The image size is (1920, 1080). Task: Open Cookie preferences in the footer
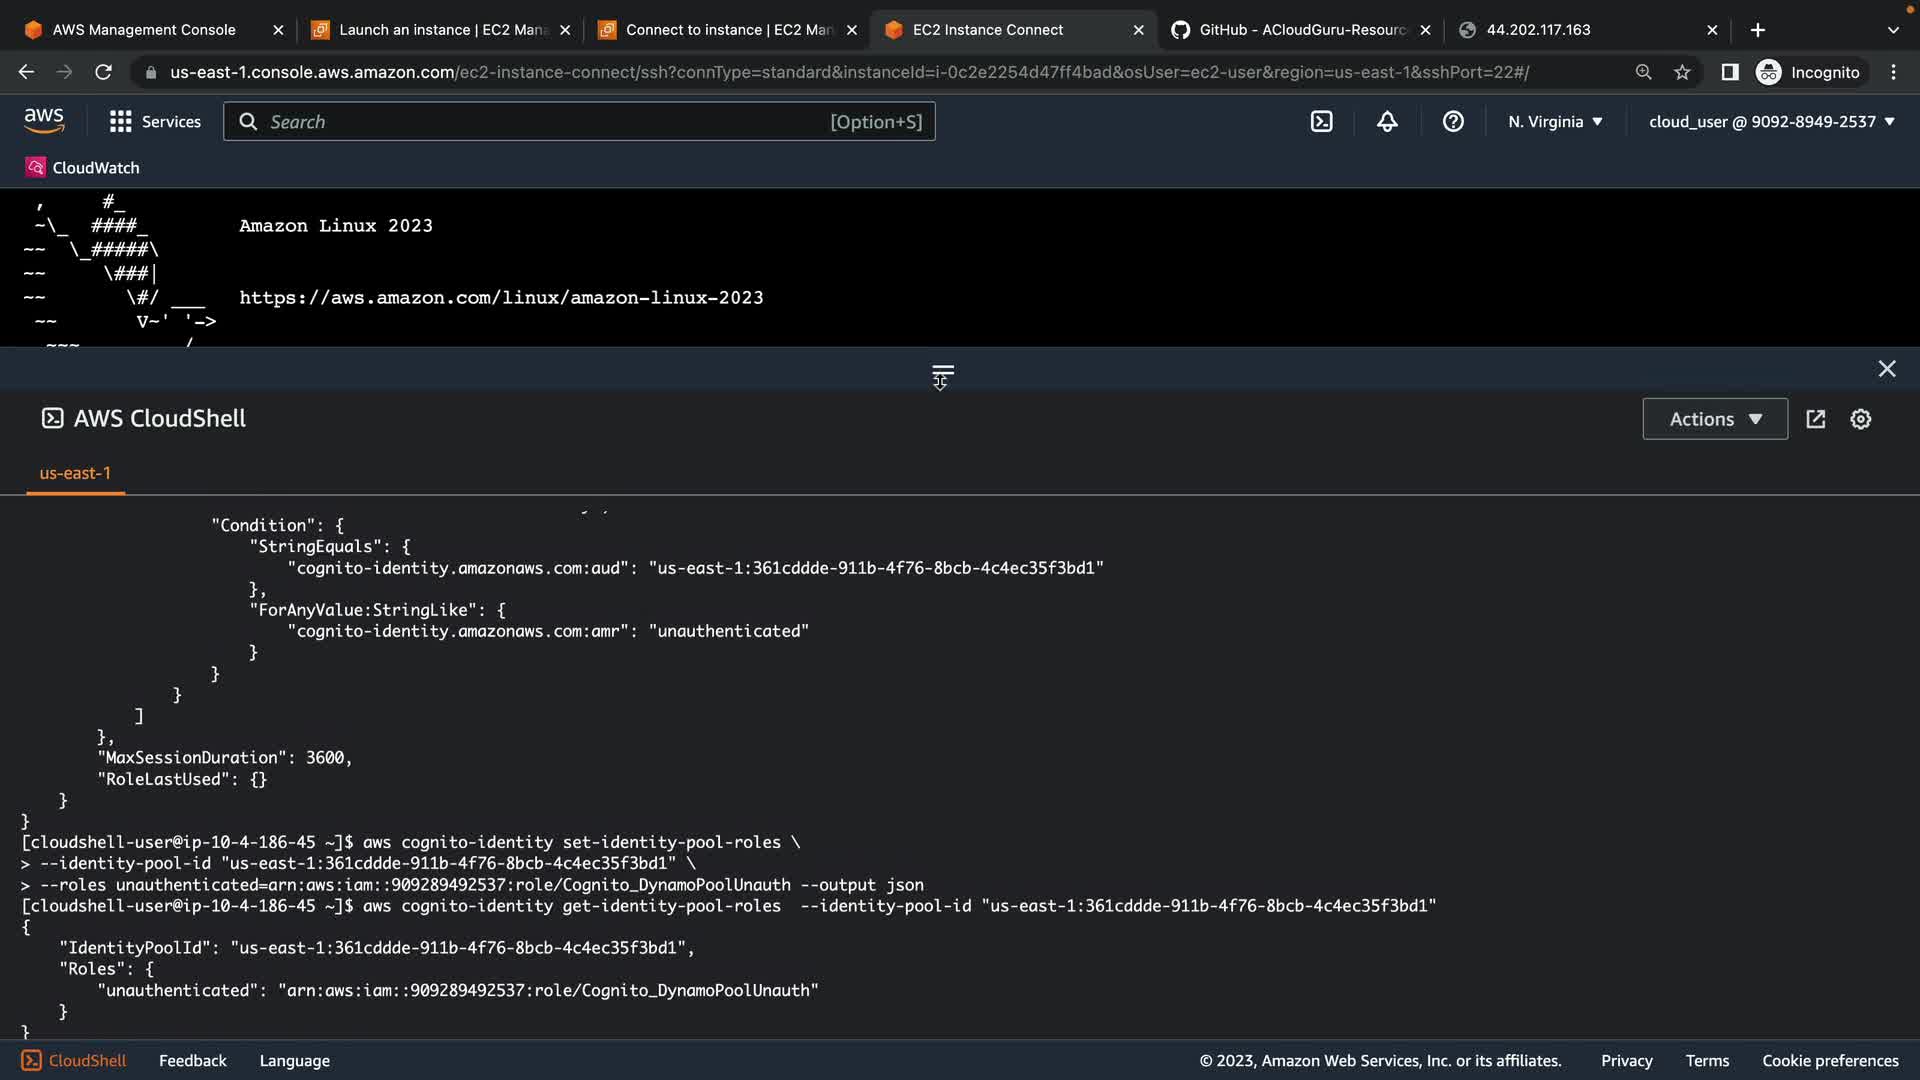point(1829,1061)
